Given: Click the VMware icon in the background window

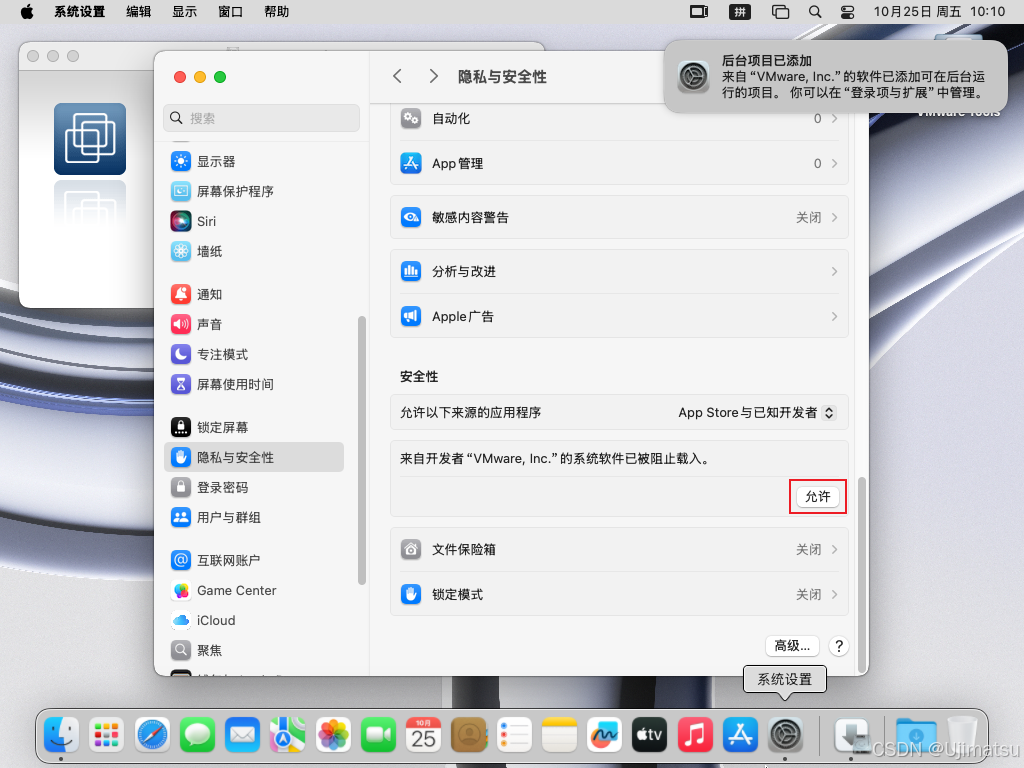Looking at the screenshot, I should [x=90, y=139].
